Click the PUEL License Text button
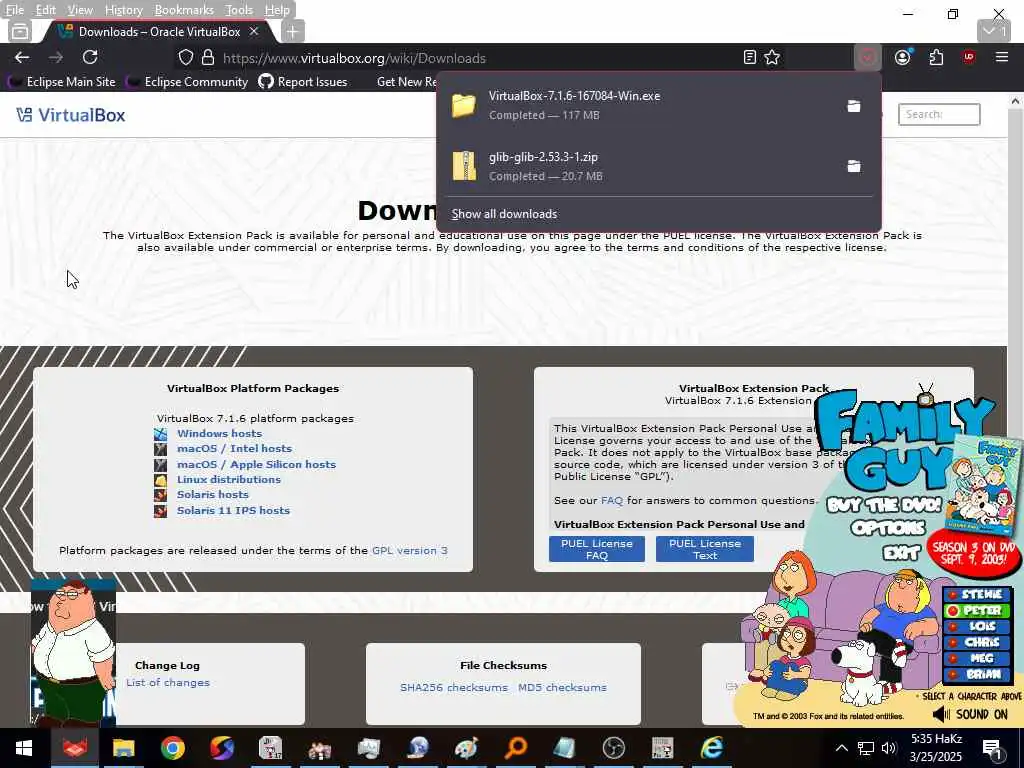Viewport: 1024px width, 768px height. point(705,549)
